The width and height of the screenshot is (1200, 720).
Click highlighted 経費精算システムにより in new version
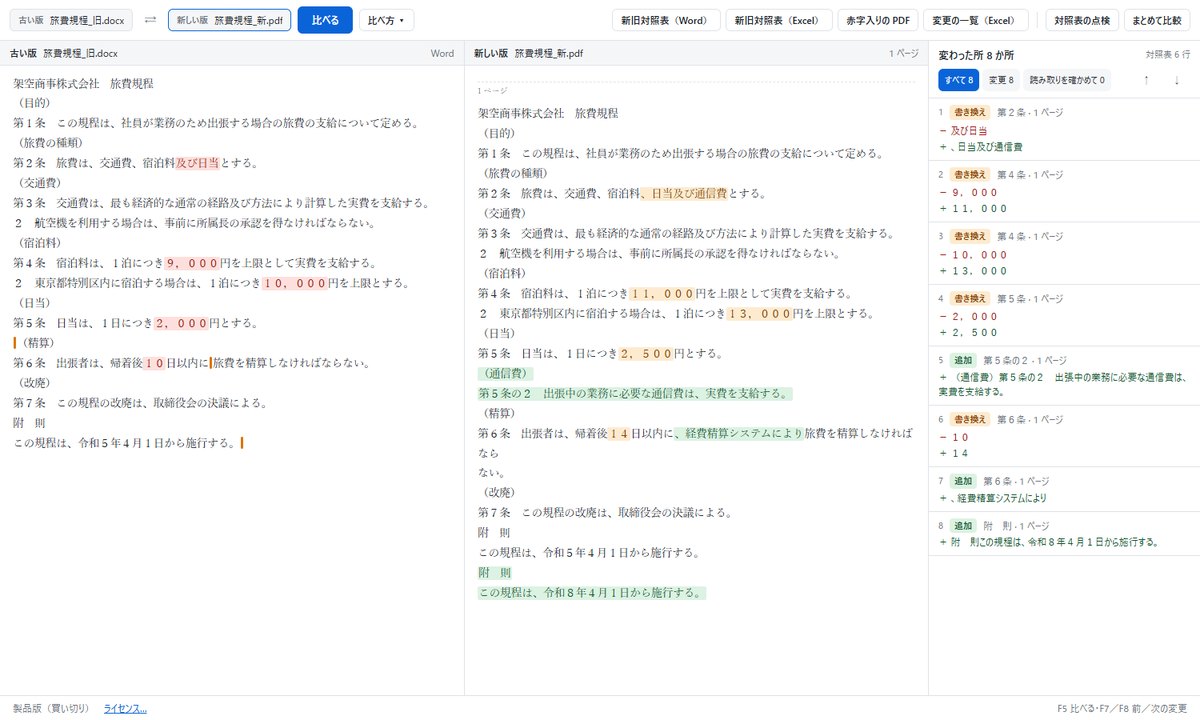coord(739,433)
